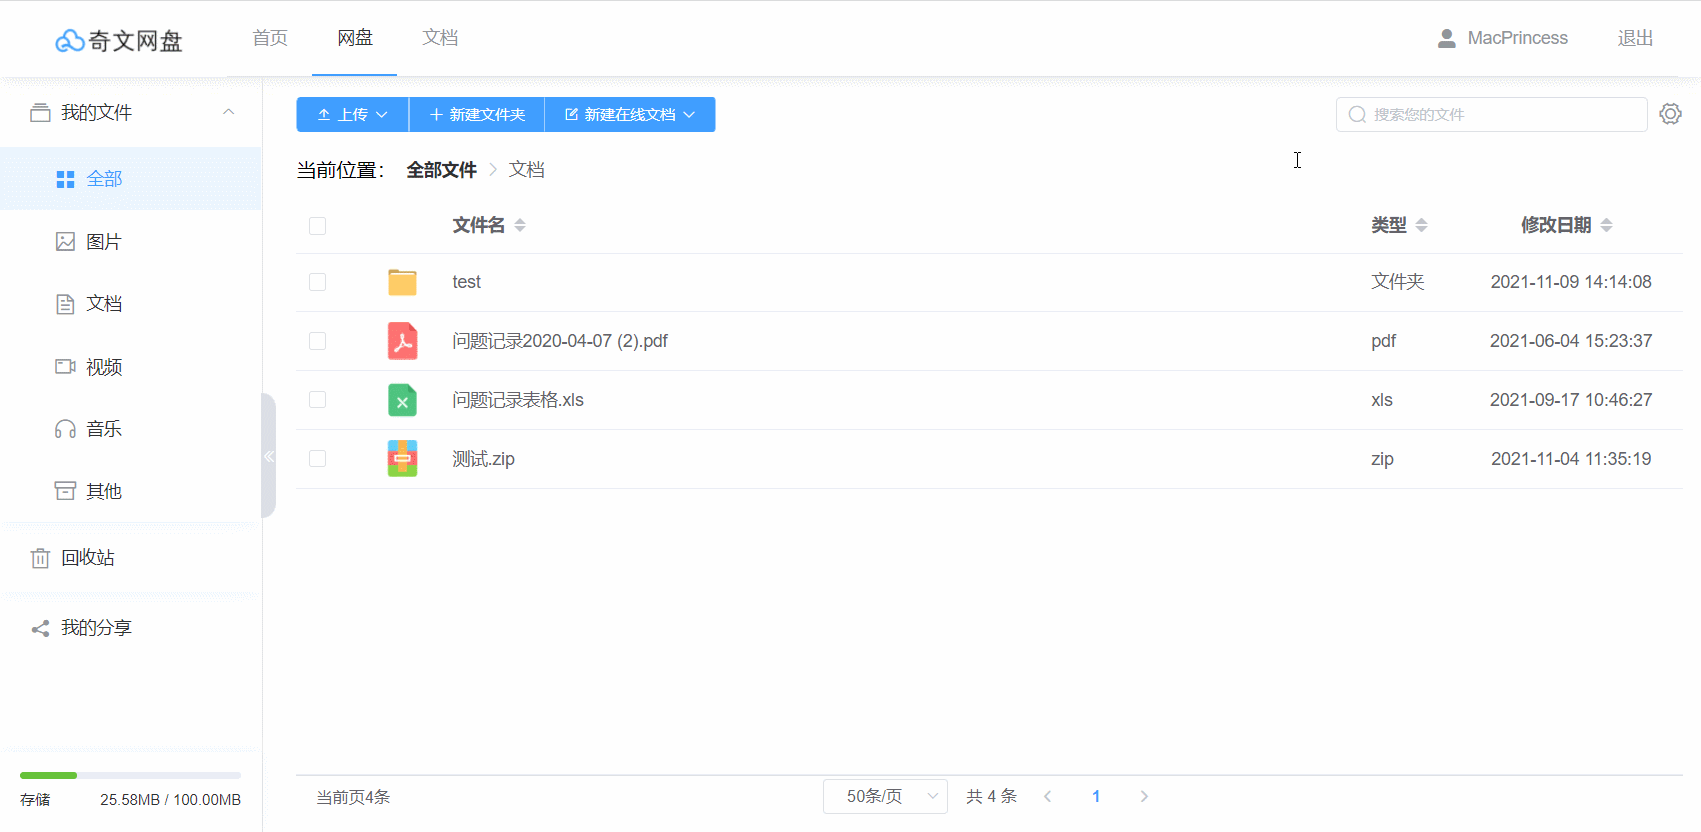Click the MacPrincess user avatar icon

pos(1446,38)
